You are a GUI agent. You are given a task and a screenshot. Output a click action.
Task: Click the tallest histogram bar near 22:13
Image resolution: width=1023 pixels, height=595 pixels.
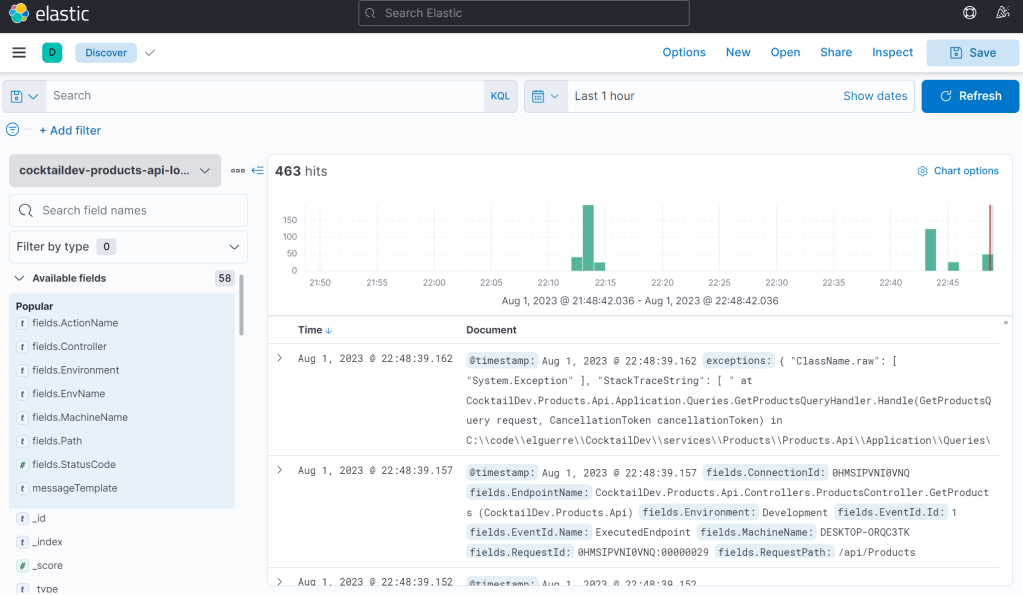[x=588, y=238]
